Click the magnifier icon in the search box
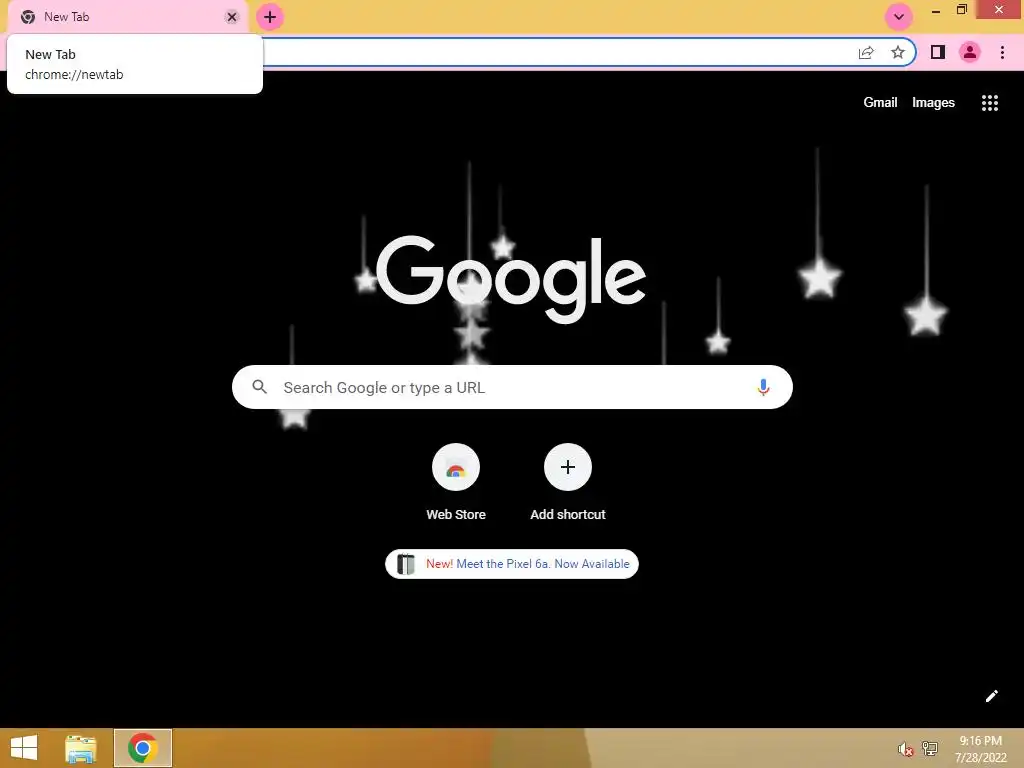Viewport: 1024px width, 768px height. [x=259, y=387]
